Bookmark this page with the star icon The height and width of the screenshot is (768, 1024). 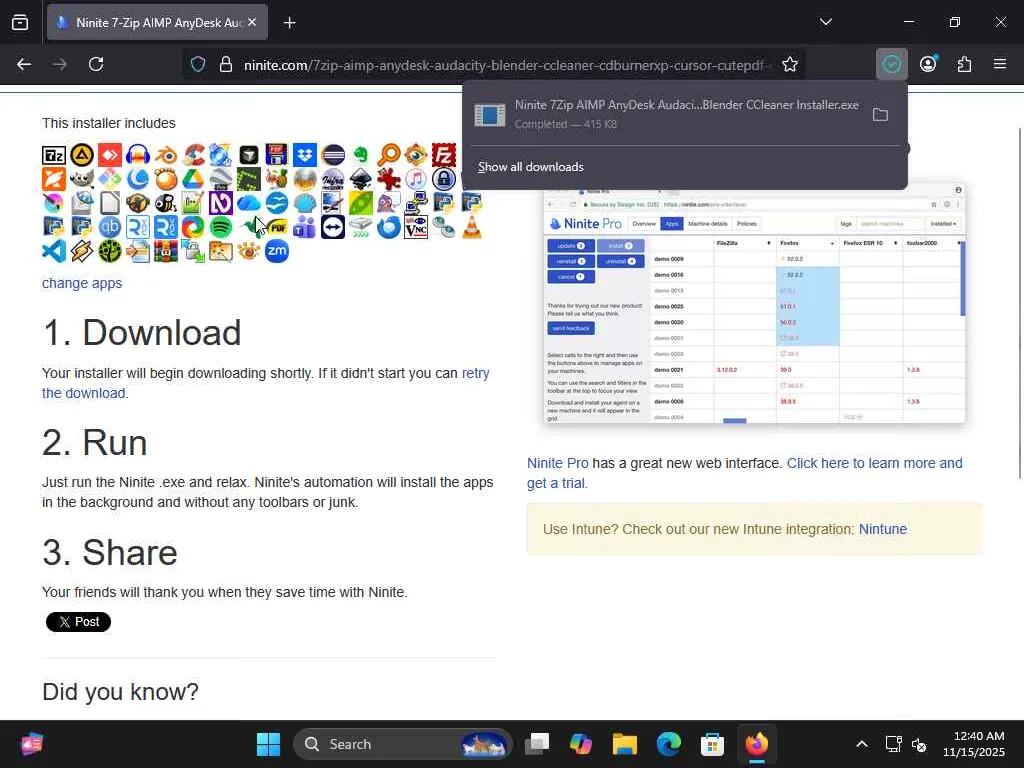[790, 64]
